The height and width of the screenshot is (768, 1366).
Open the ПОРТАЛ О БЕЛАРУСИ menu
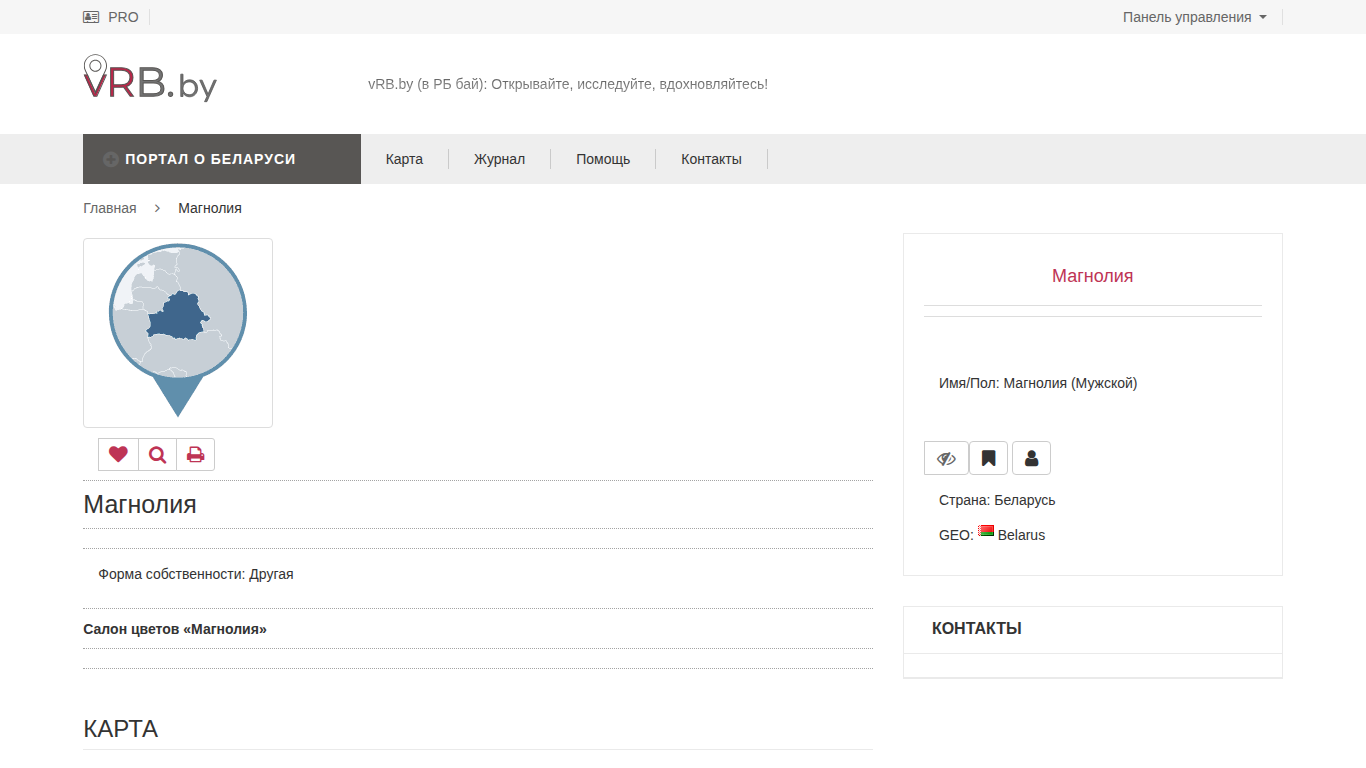coord(222,159)
